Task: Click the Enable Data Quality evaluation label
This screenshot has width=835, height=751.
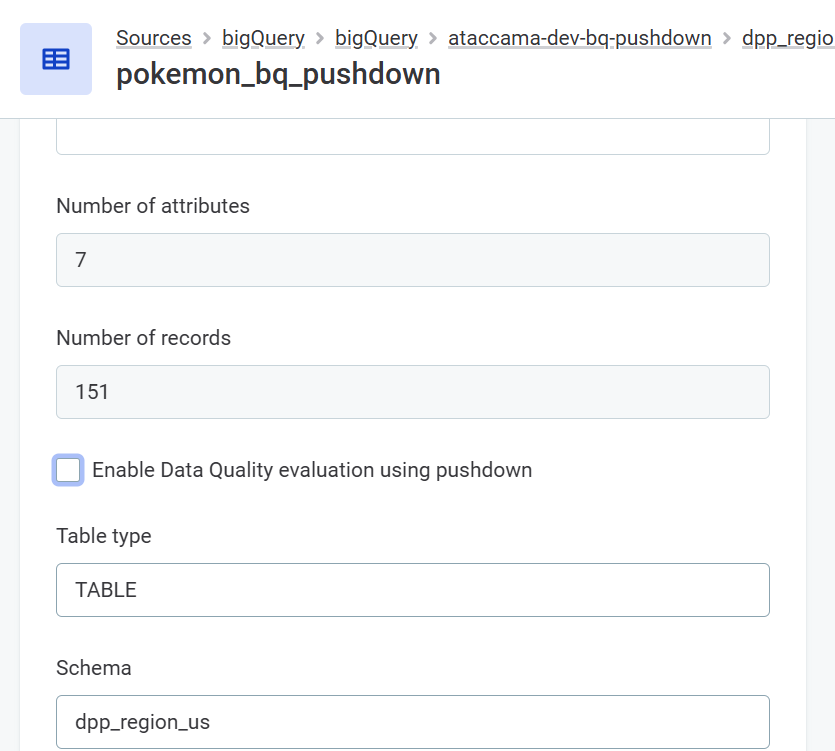Action: 312,470
